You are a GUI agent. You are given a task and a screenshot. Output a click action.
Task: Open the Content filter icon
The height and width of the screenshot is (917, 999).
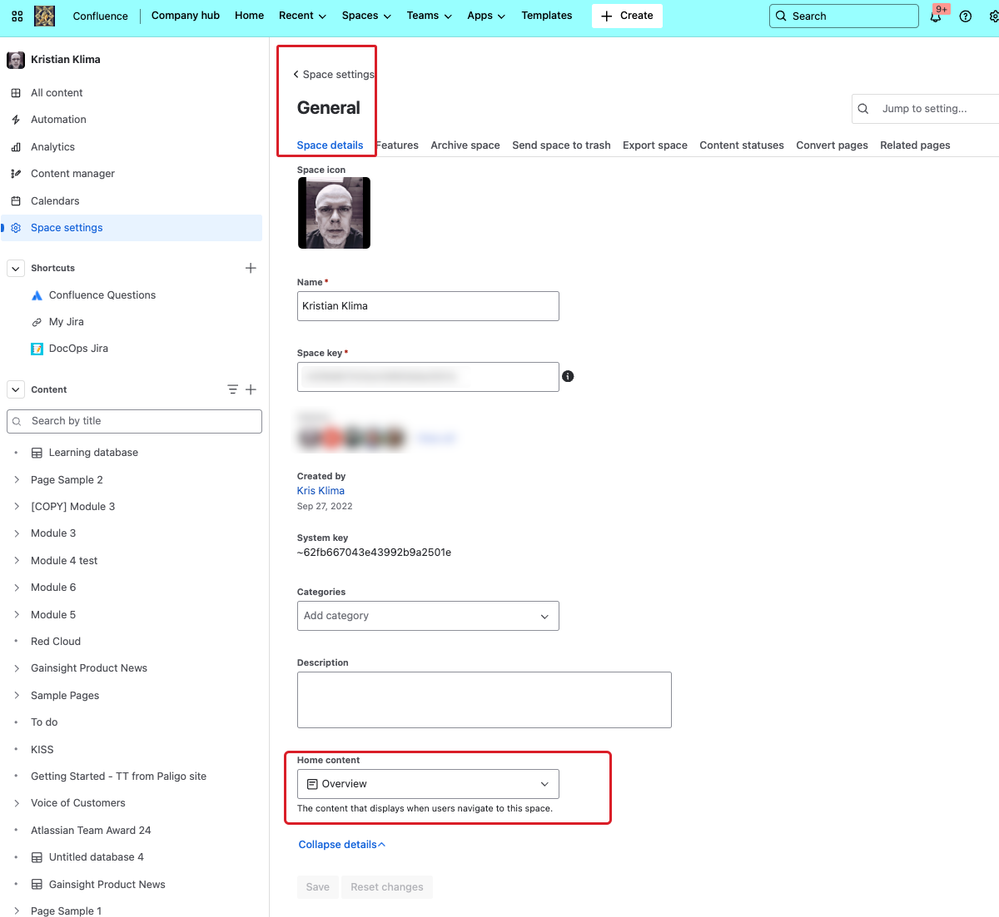click(x=233, y=389)
